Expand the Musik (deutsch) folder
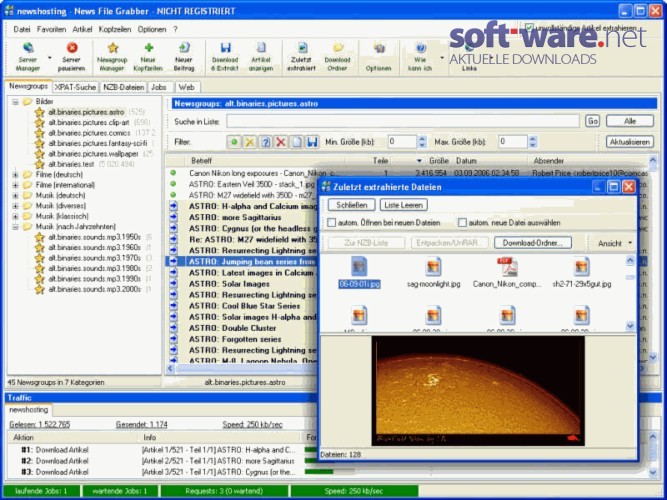This screenshot has height=500, width=667. pyautogui.click(x=15, y=196)
